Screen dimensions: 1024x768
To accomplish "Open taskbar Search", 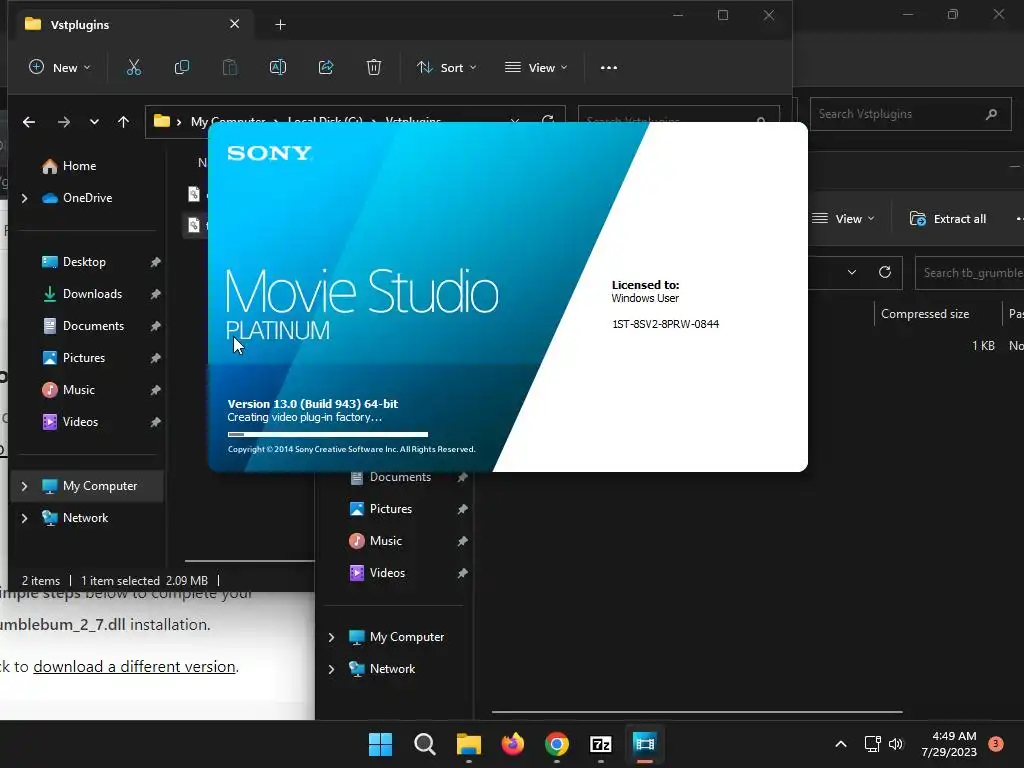I will [424, 744].
